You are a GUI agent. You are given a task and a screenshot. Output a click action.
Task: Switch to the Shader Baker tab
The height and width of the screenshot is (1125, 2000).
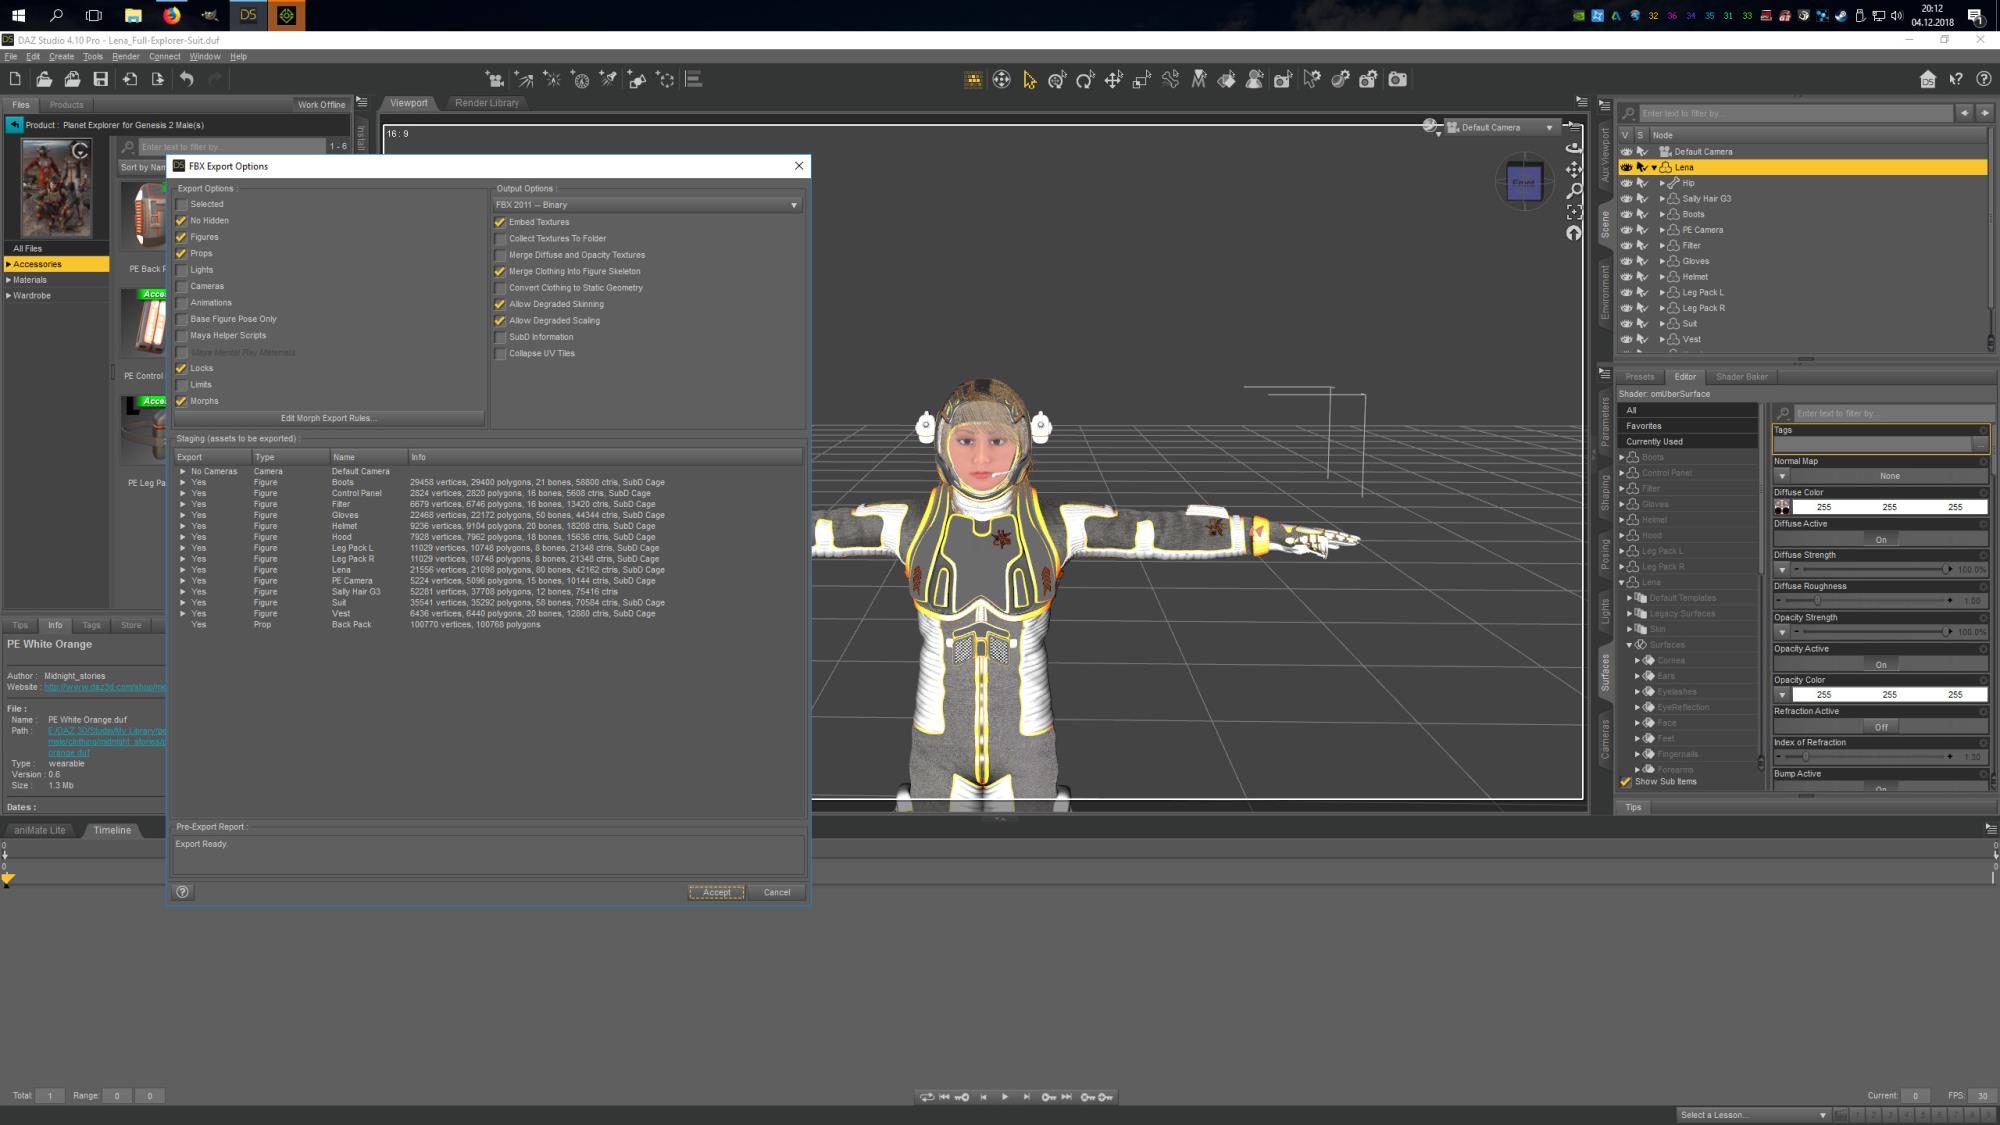pyautogui.click(x=1741, y=377)
